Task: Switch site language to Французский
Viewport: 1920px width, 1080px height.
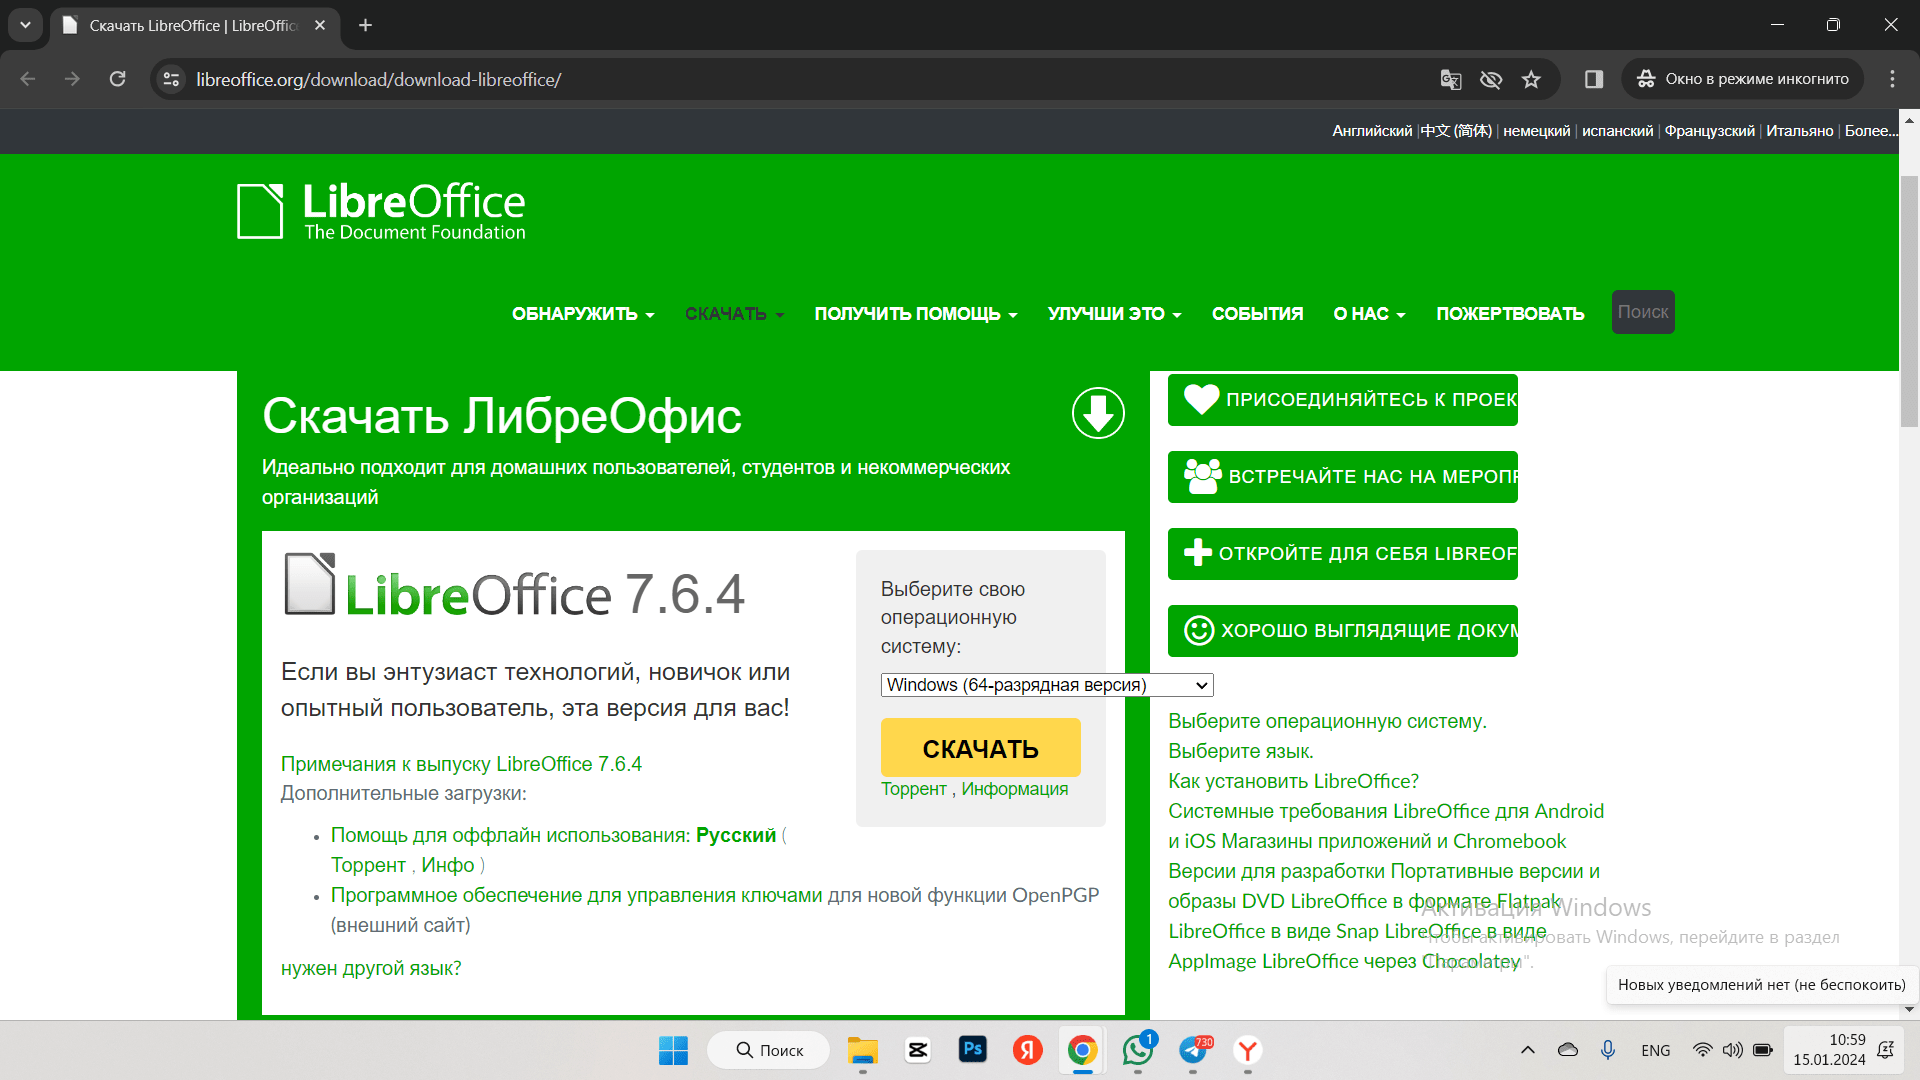Action: click(x=1709, y=131)
